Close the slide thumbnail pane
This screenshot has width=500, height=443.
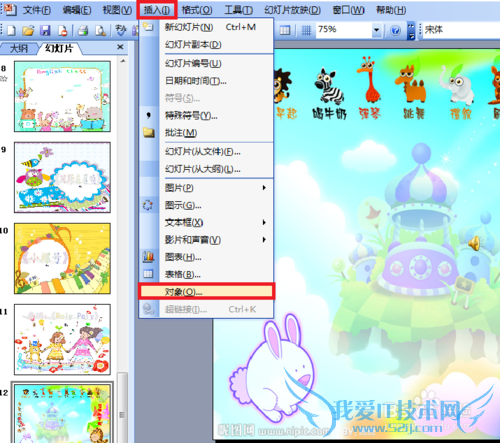tap(120, 47)
